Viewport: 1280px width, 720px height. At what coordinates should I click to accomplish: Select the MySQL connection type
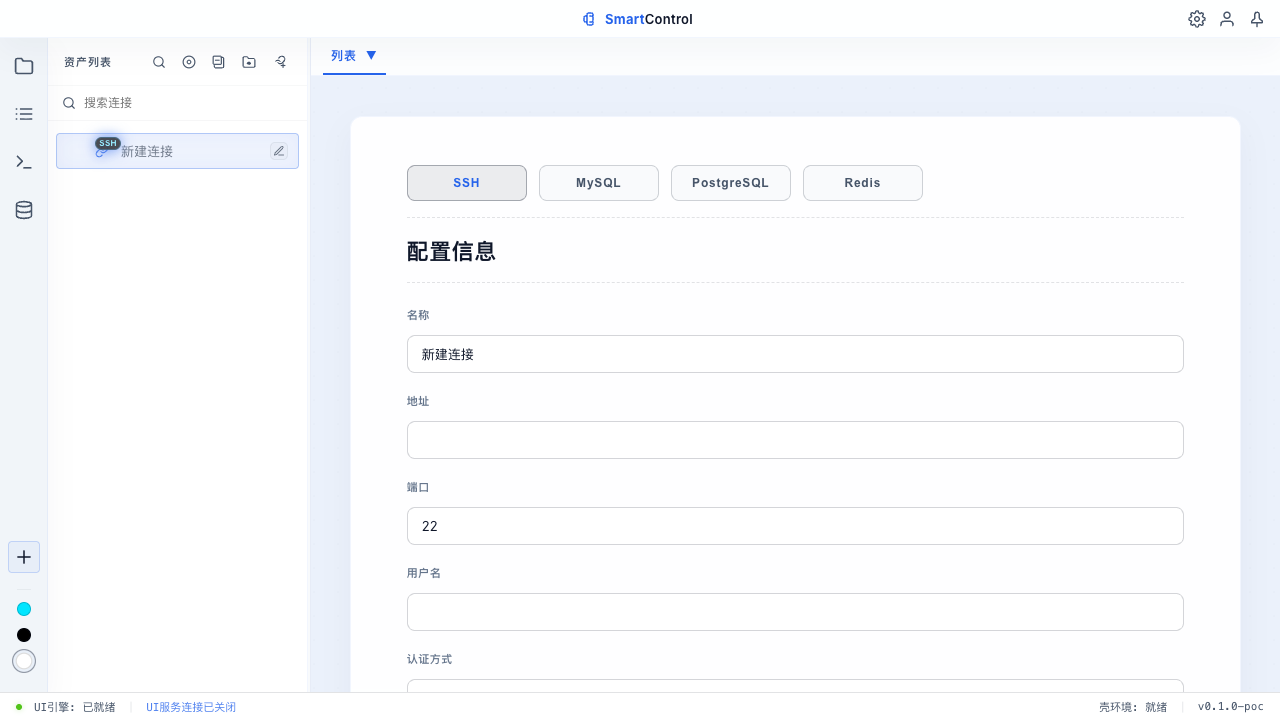599,183
